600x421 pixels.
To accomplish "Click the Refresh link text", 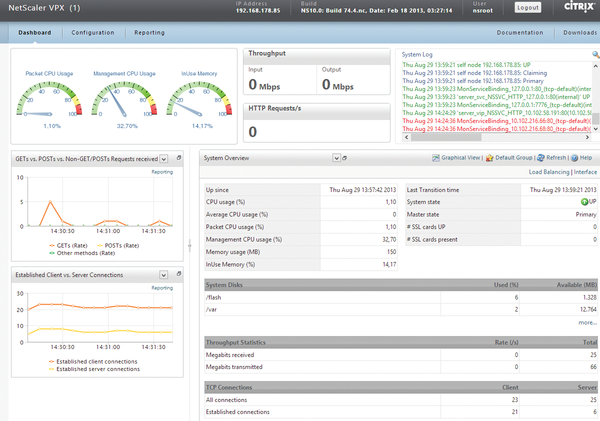I will coord(556,158).
